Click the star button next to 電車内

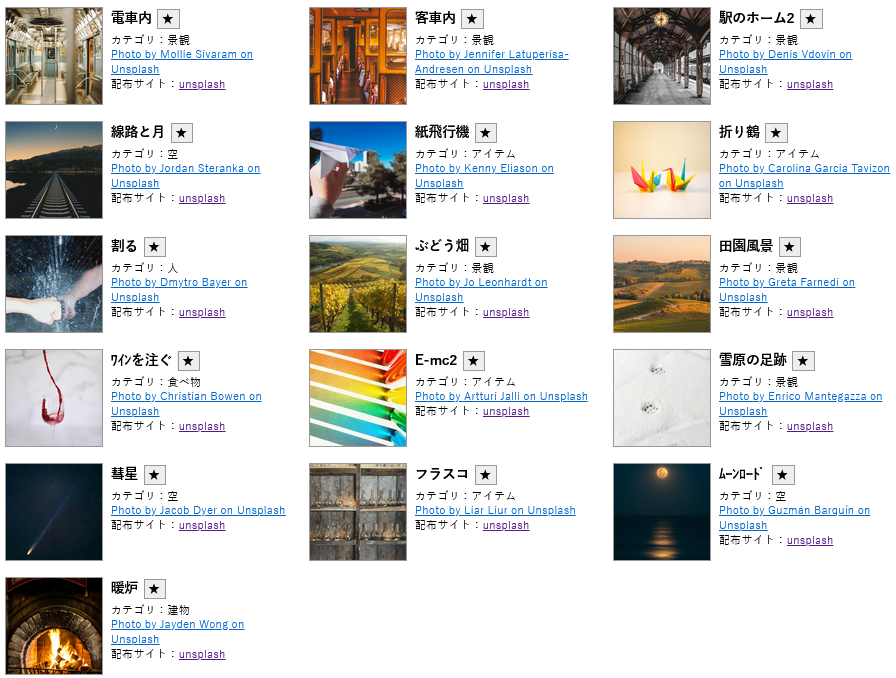[x=169, y=19]
